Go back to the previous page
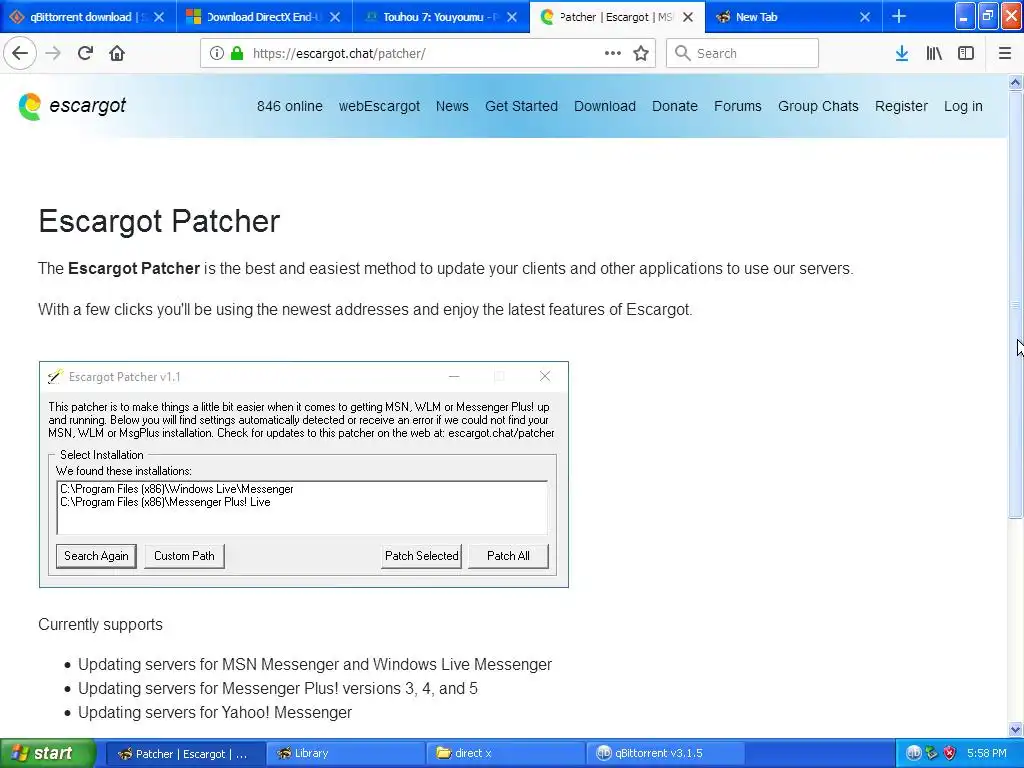The image size is (1024, 768). coord(20,53)
